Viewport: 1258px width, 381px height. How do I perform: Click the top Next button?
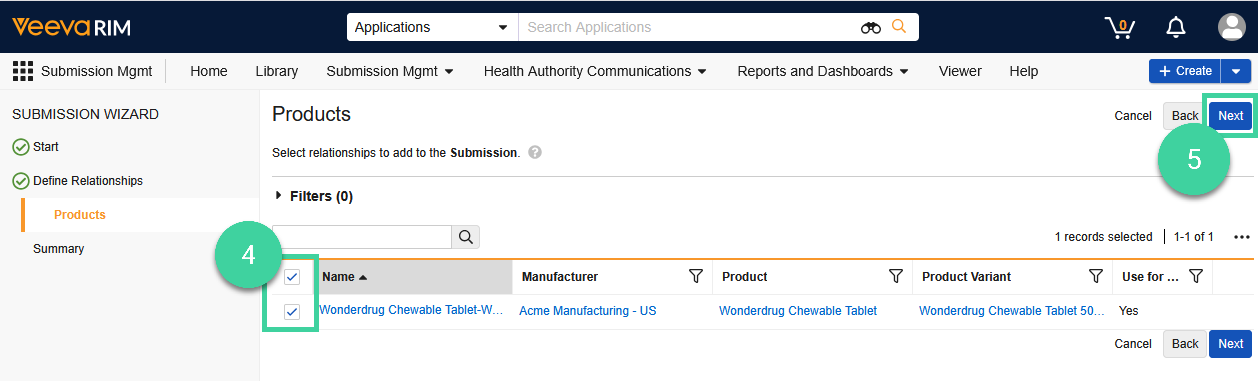(x=1230, y=116)
